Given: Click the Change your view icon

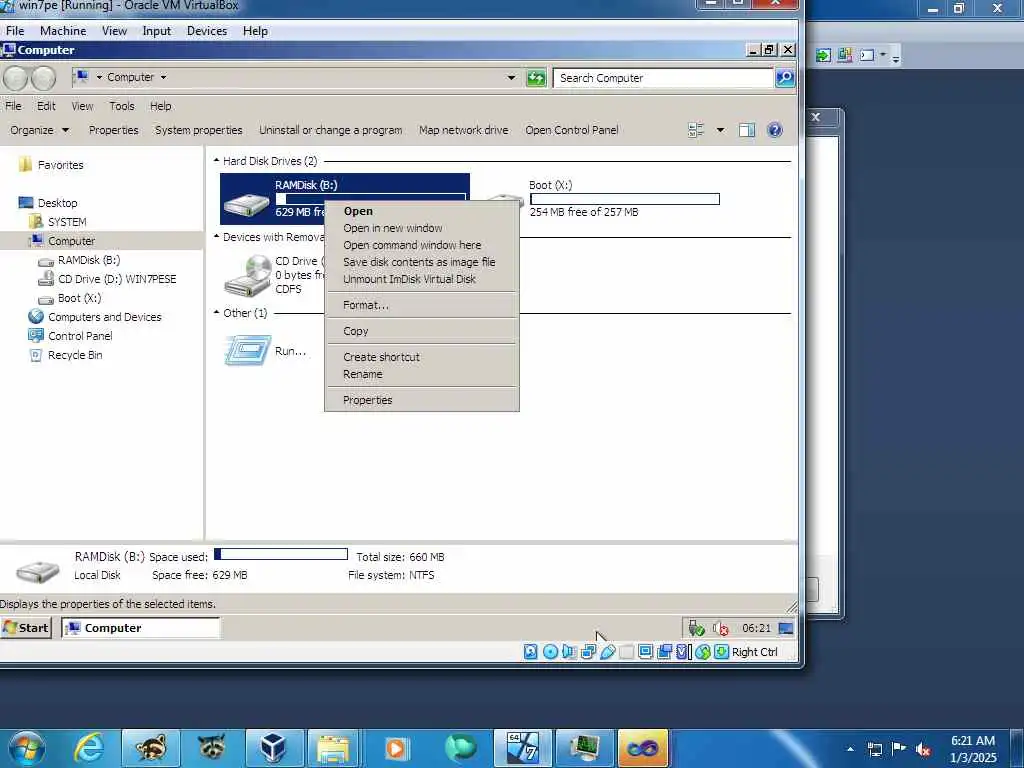Looking at the screenshot, I should [x=696, y=130].
